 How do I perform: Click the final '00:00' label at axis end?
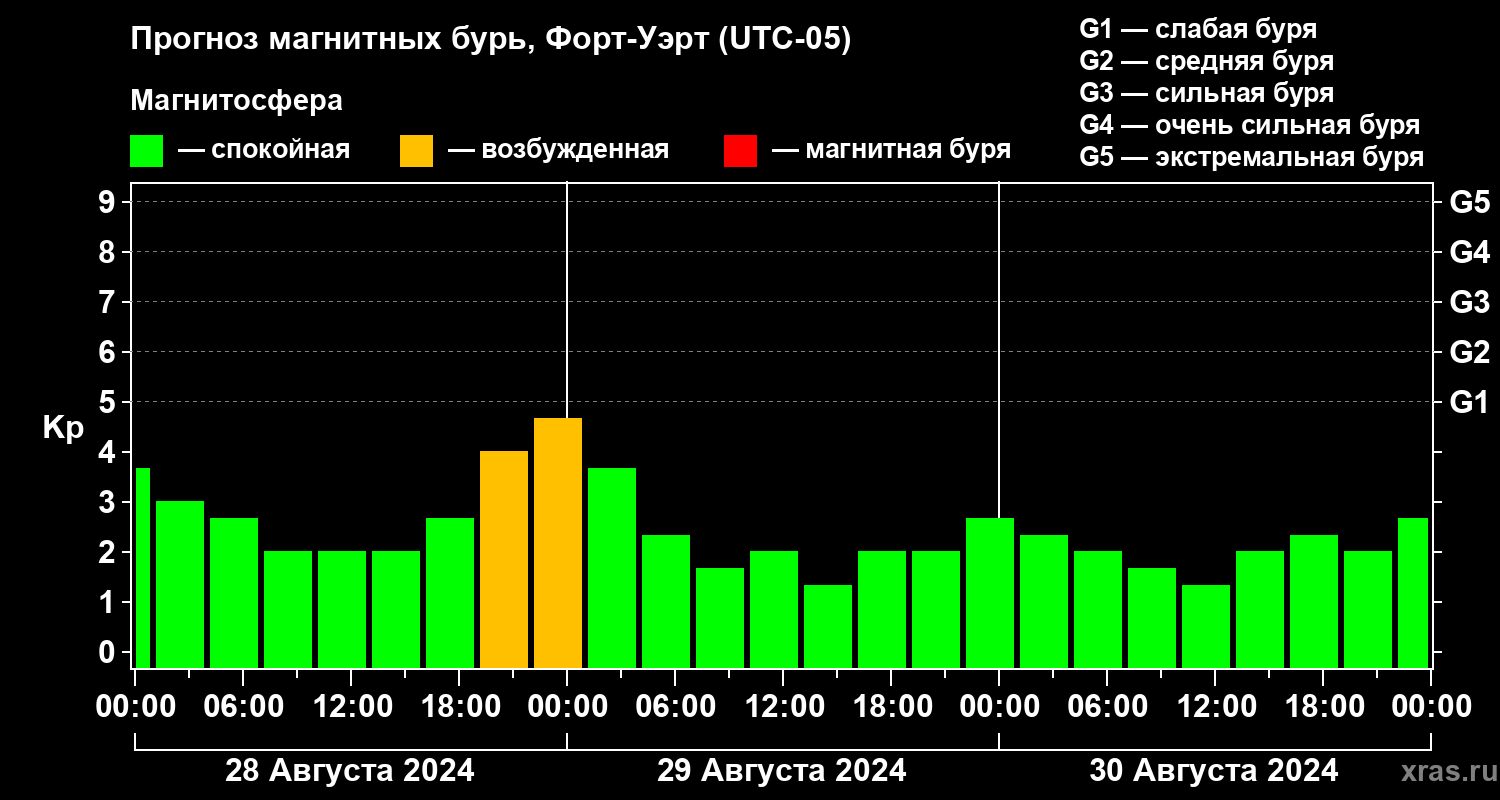1431,707
